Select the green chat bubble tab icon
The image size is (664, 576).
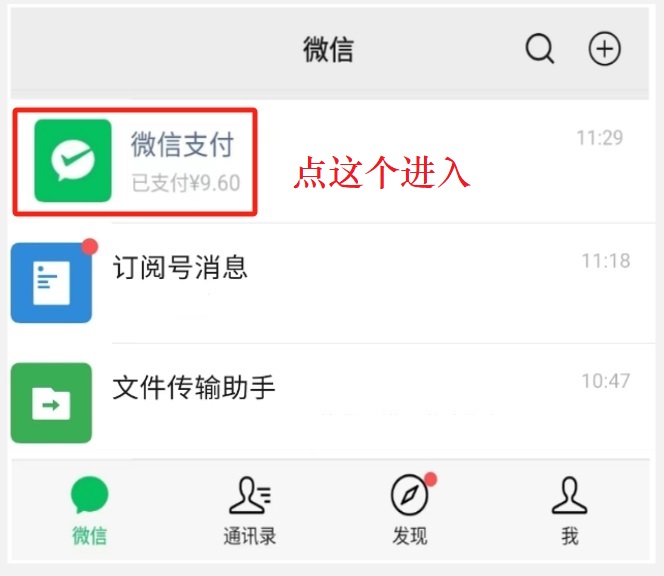pyautogui.click(x=89, y=494)
